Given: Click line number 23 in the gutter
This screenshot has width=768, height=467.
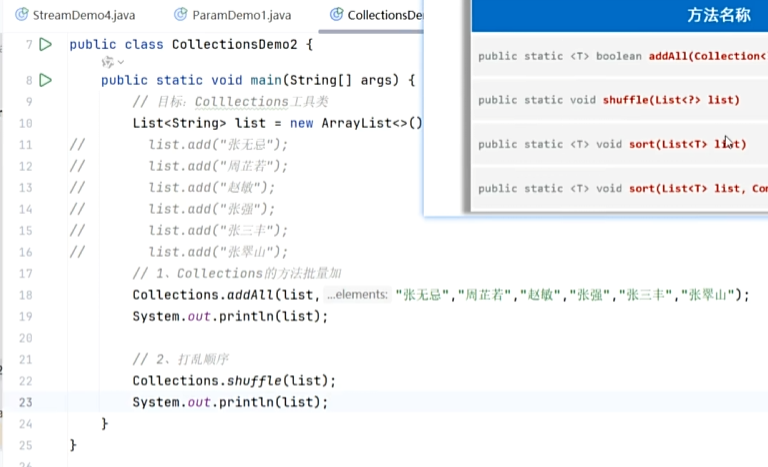Looking at the screenshot, I should tap(25, 402).
